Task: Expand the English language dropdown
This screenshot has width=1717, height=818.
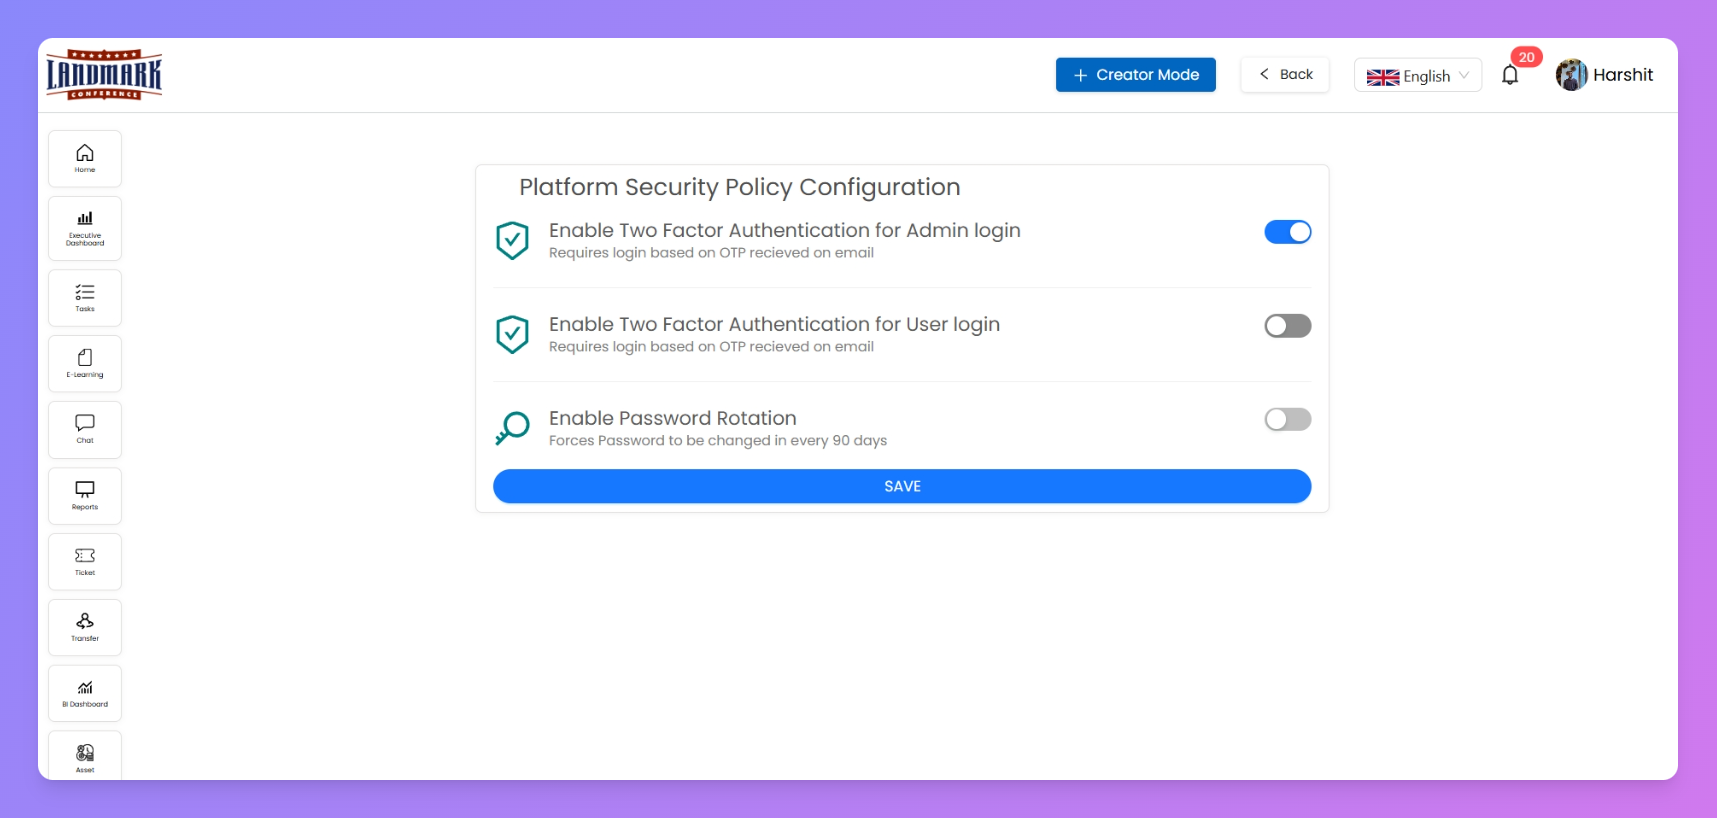Action: pyautogui.click(x=1417, y=76)
